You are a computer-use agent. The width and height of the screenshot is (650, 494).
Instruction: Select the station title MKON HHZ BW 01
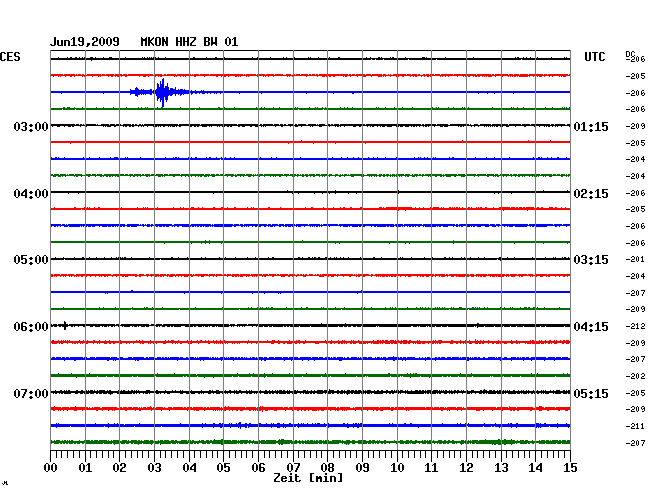pyautogui.click(x=189, y=42)
